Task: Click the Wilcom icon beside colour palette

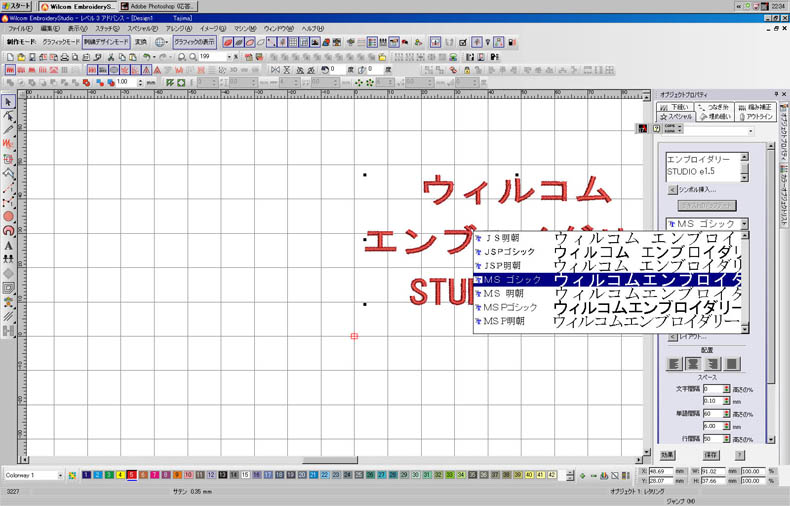Action: [x=73, y=475]
